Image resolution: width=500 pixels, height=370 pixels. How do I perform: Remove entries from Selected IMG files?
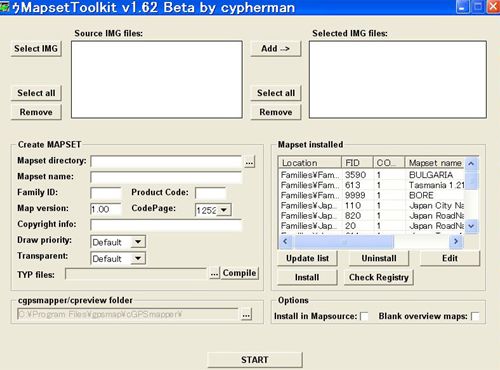[x=276, y=112]
